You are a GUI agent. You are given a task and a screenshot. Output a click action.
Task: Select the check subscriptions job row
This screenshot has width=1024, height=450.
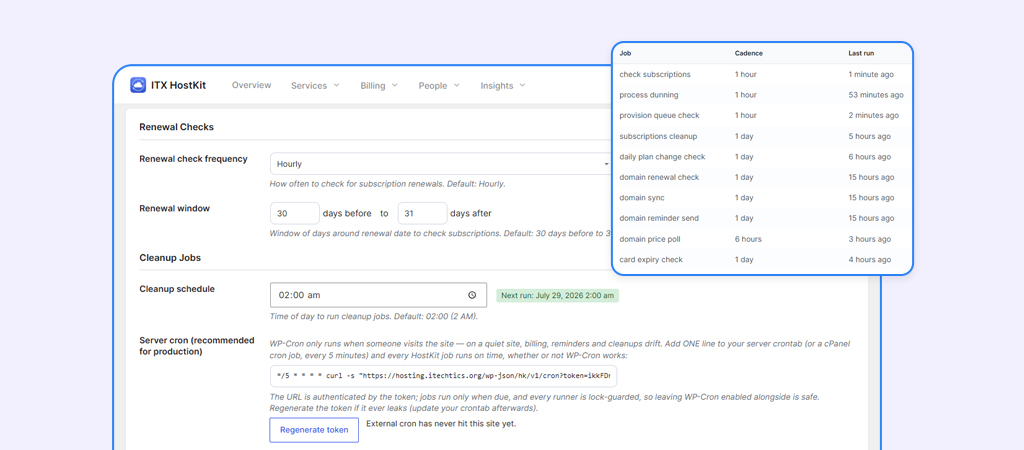click(762, 74)
